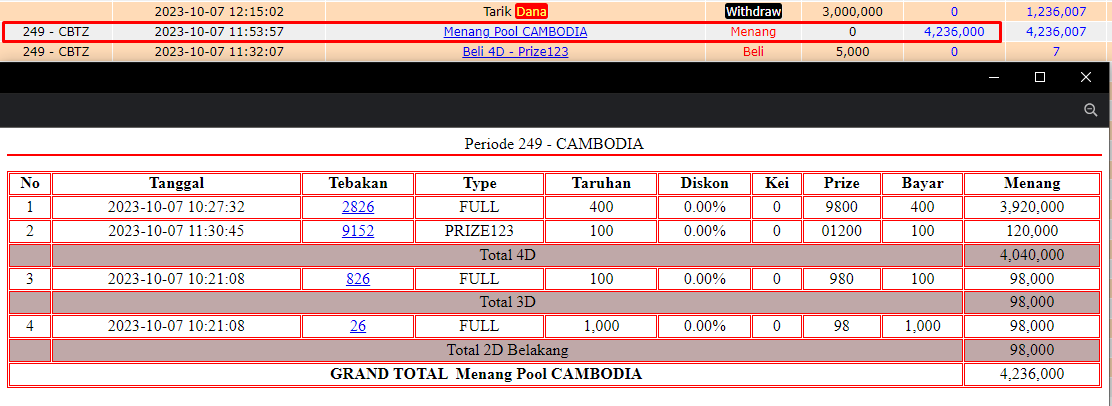Click balance 1,236,007 in Tarik Dana row
The width and height of the screenshot is (1112, 406).
pyautogui.click(x=1057, y=12)
